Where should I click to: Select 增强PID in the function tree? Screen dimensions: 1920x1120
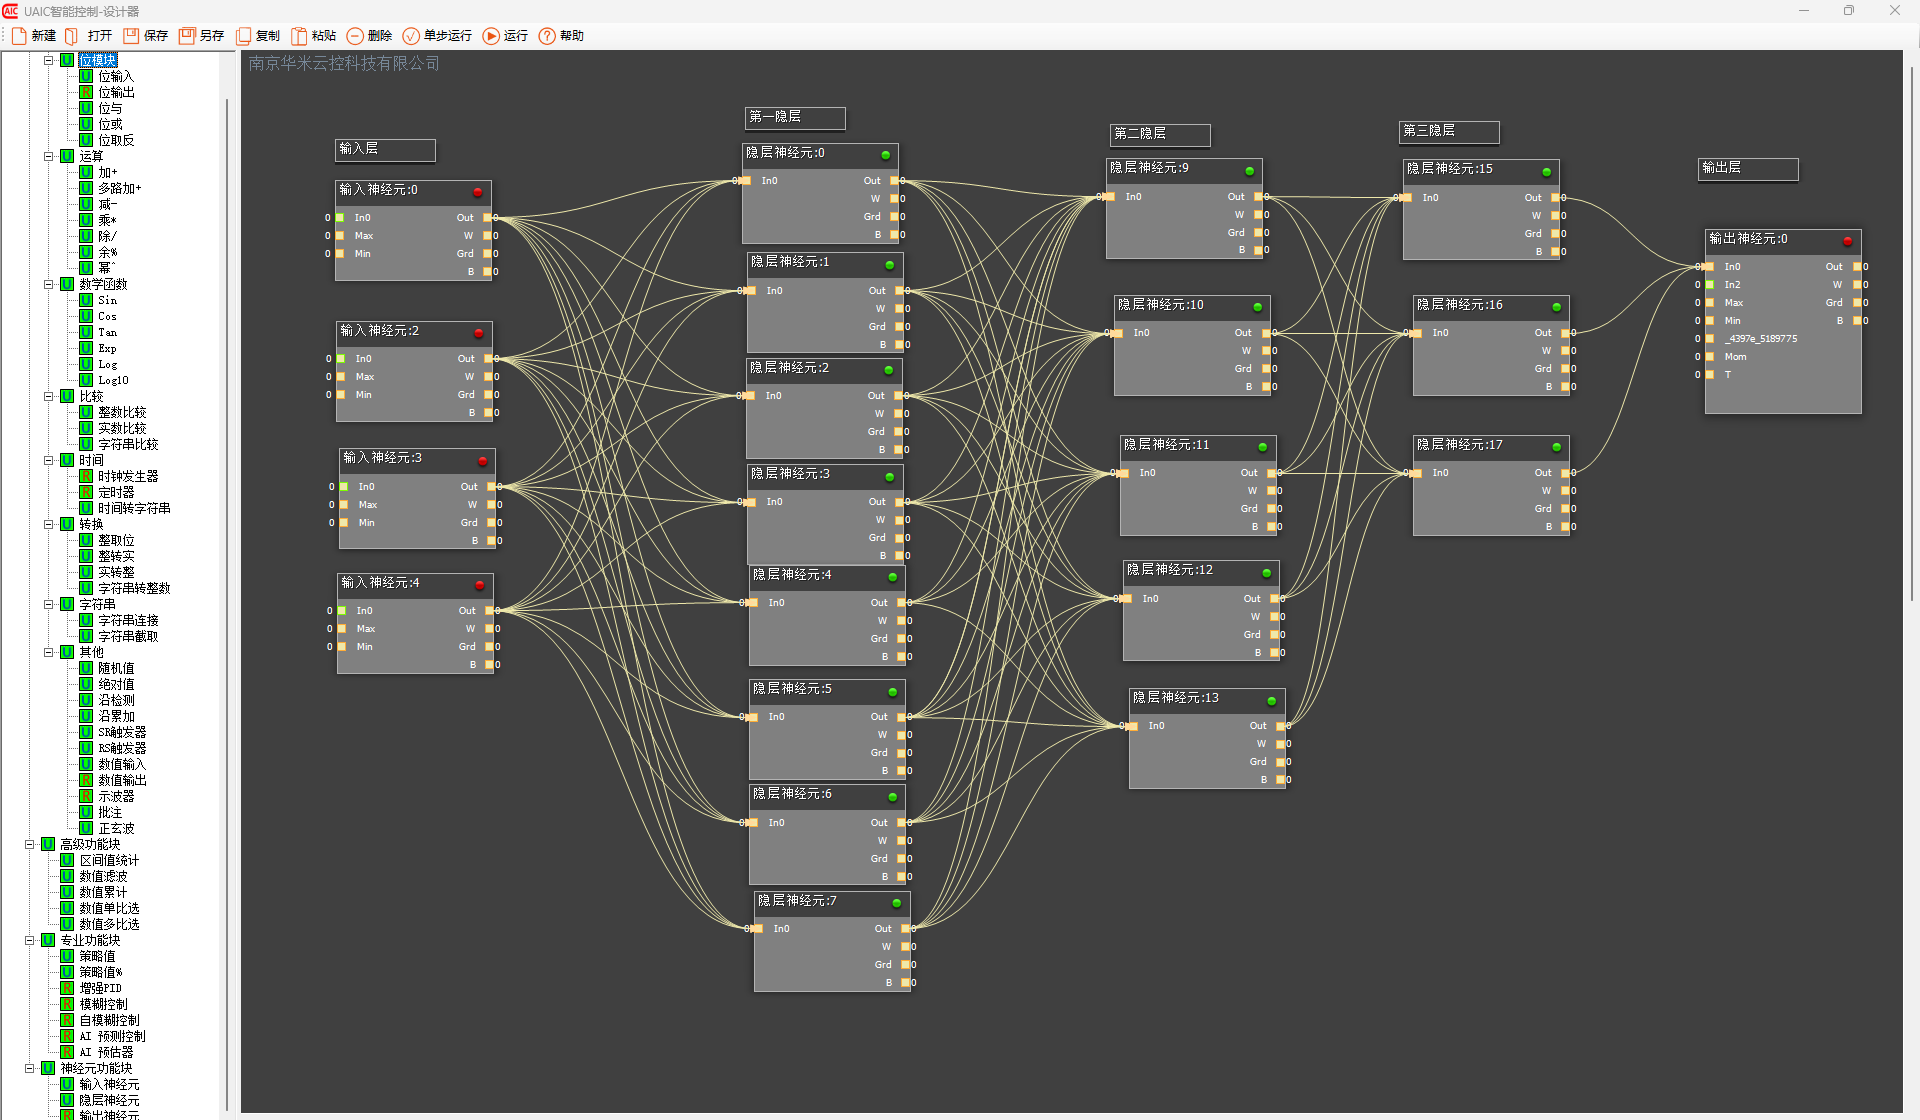tap(100, 988)
